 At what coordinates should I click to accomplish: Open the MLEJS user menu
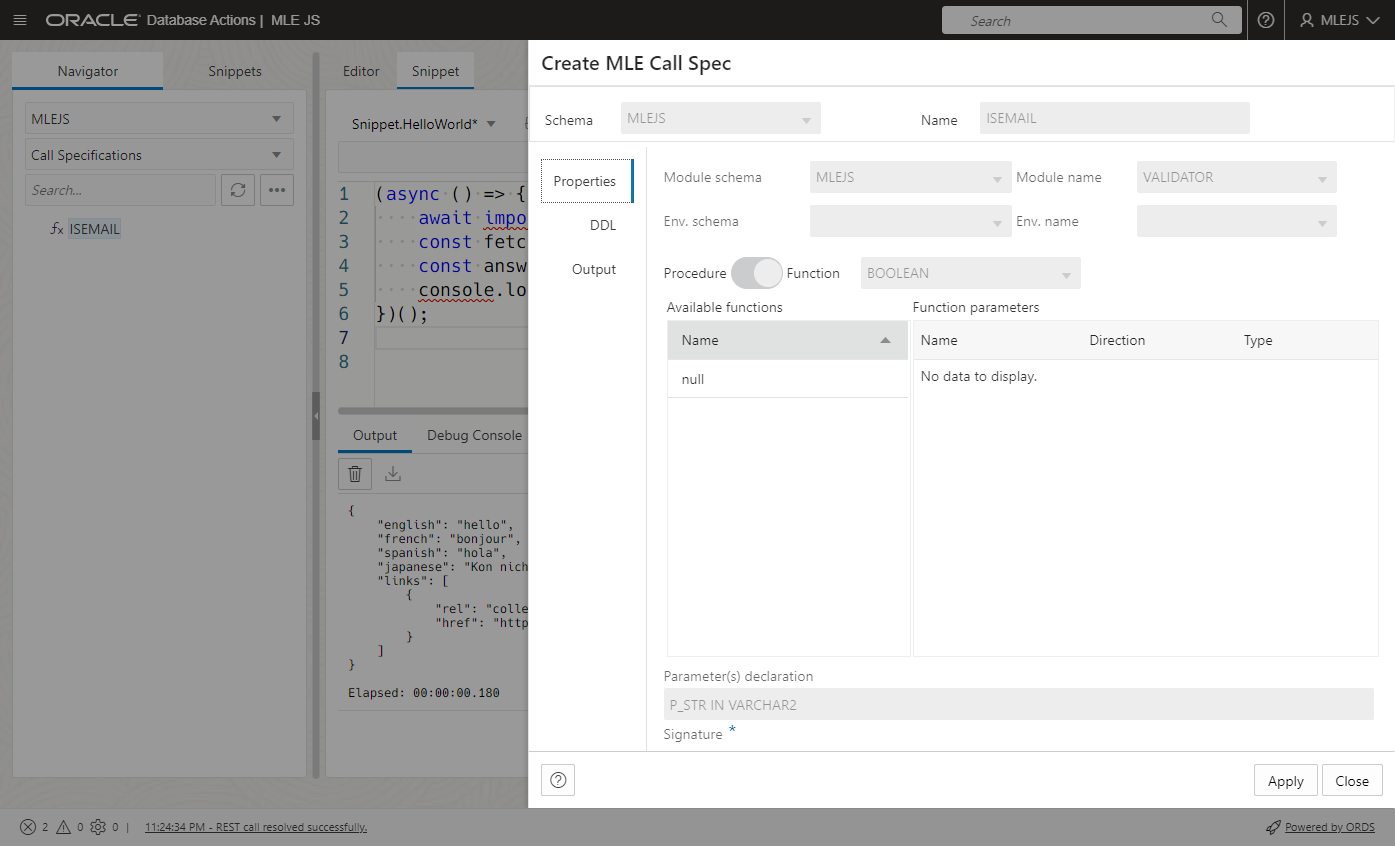[1339, 20]
